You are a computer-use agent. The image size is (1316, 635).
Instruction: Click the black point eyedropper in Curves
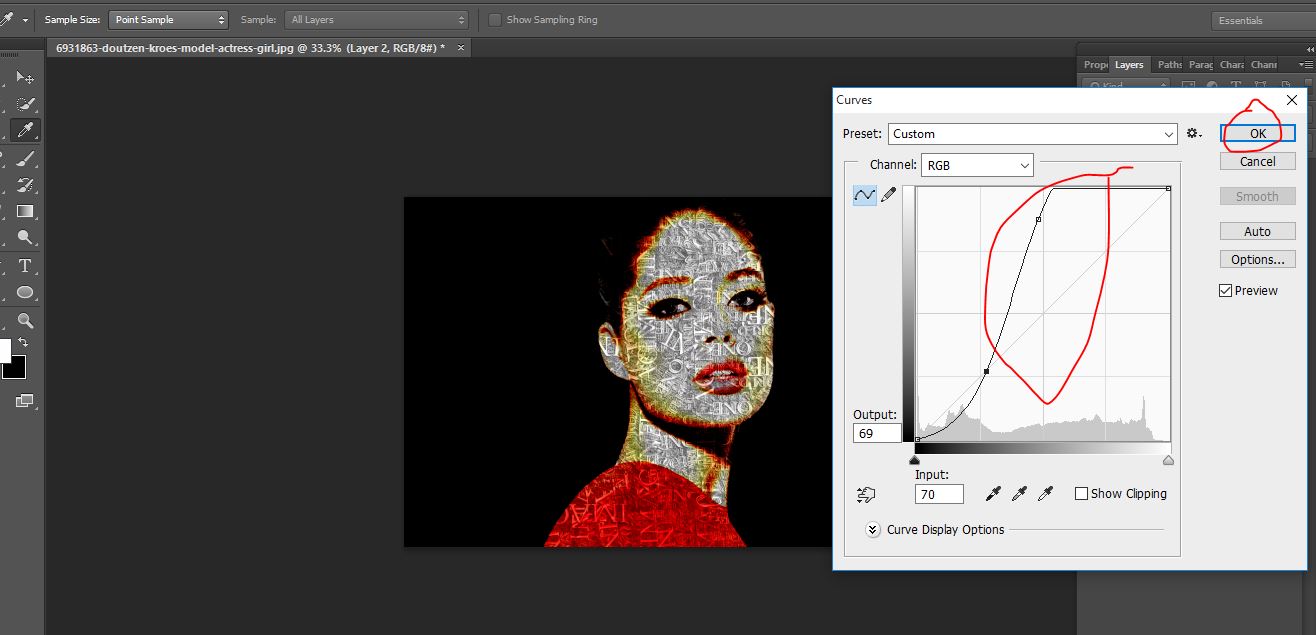pos(992,493)
